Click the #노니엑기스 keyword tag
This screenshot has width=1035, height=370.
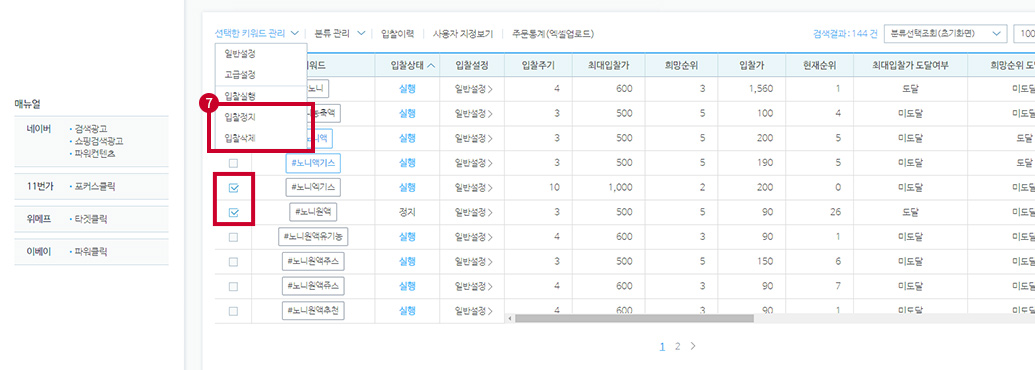(314, 188)
